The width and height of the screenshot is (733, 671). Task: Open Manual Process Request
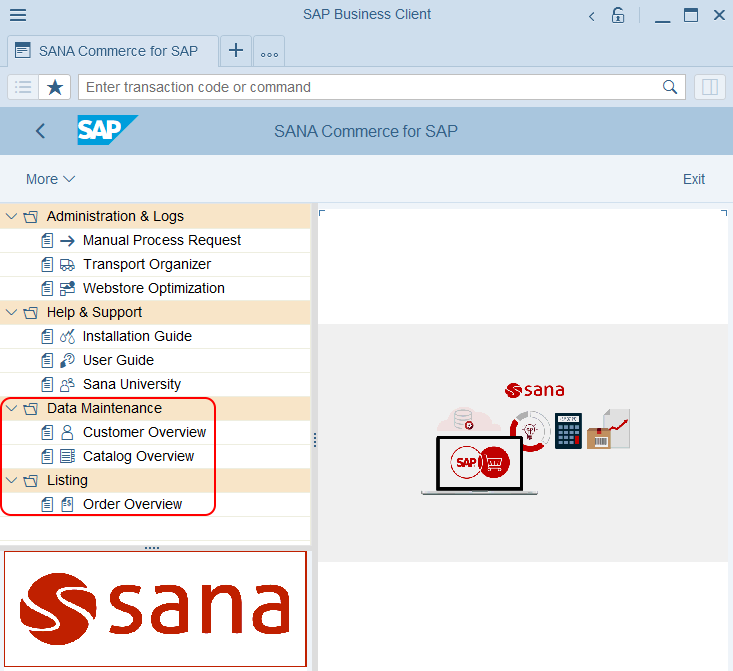pos(162,240)
